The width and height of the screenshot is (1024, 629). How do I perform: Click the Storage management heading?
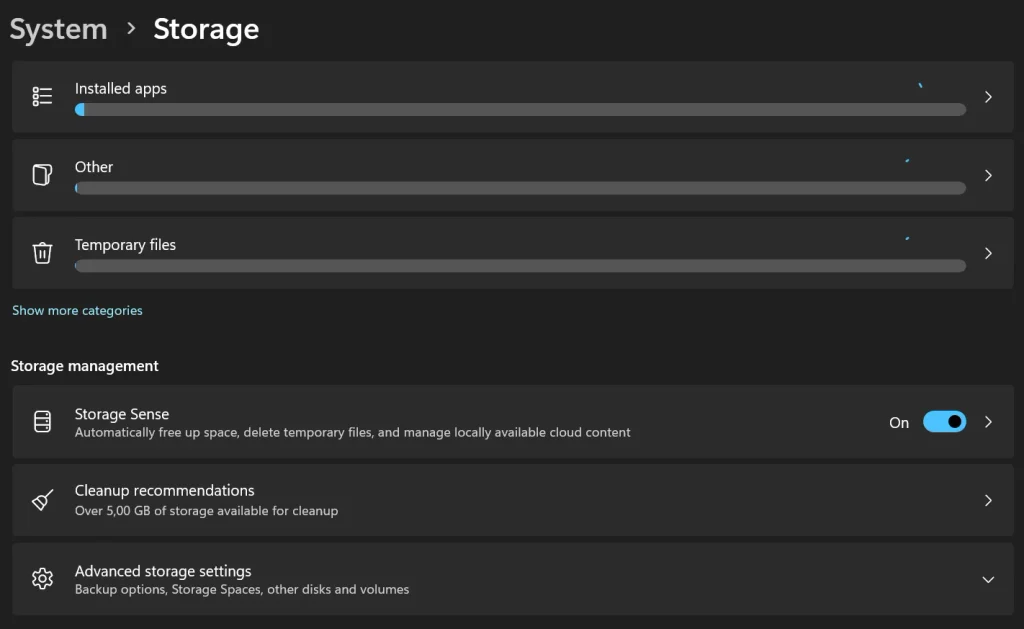click(x=84, y=366)
